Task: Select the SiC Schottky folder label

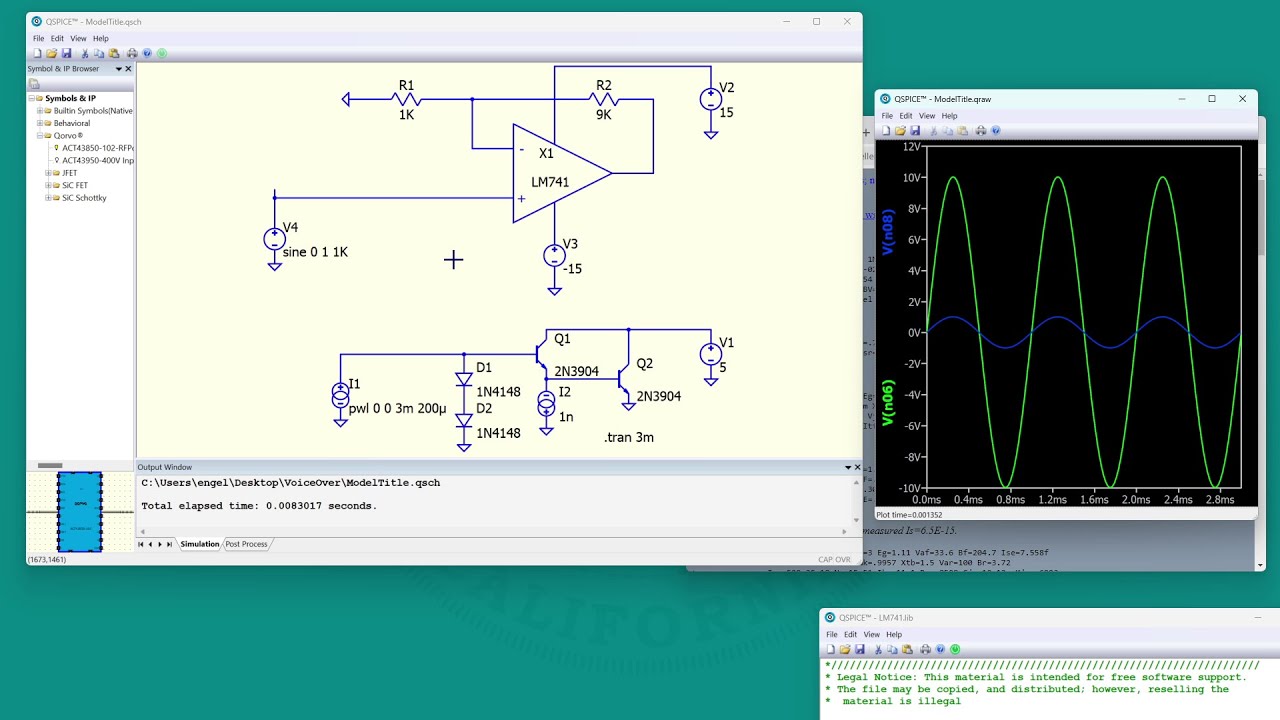Action: point(84,198)
